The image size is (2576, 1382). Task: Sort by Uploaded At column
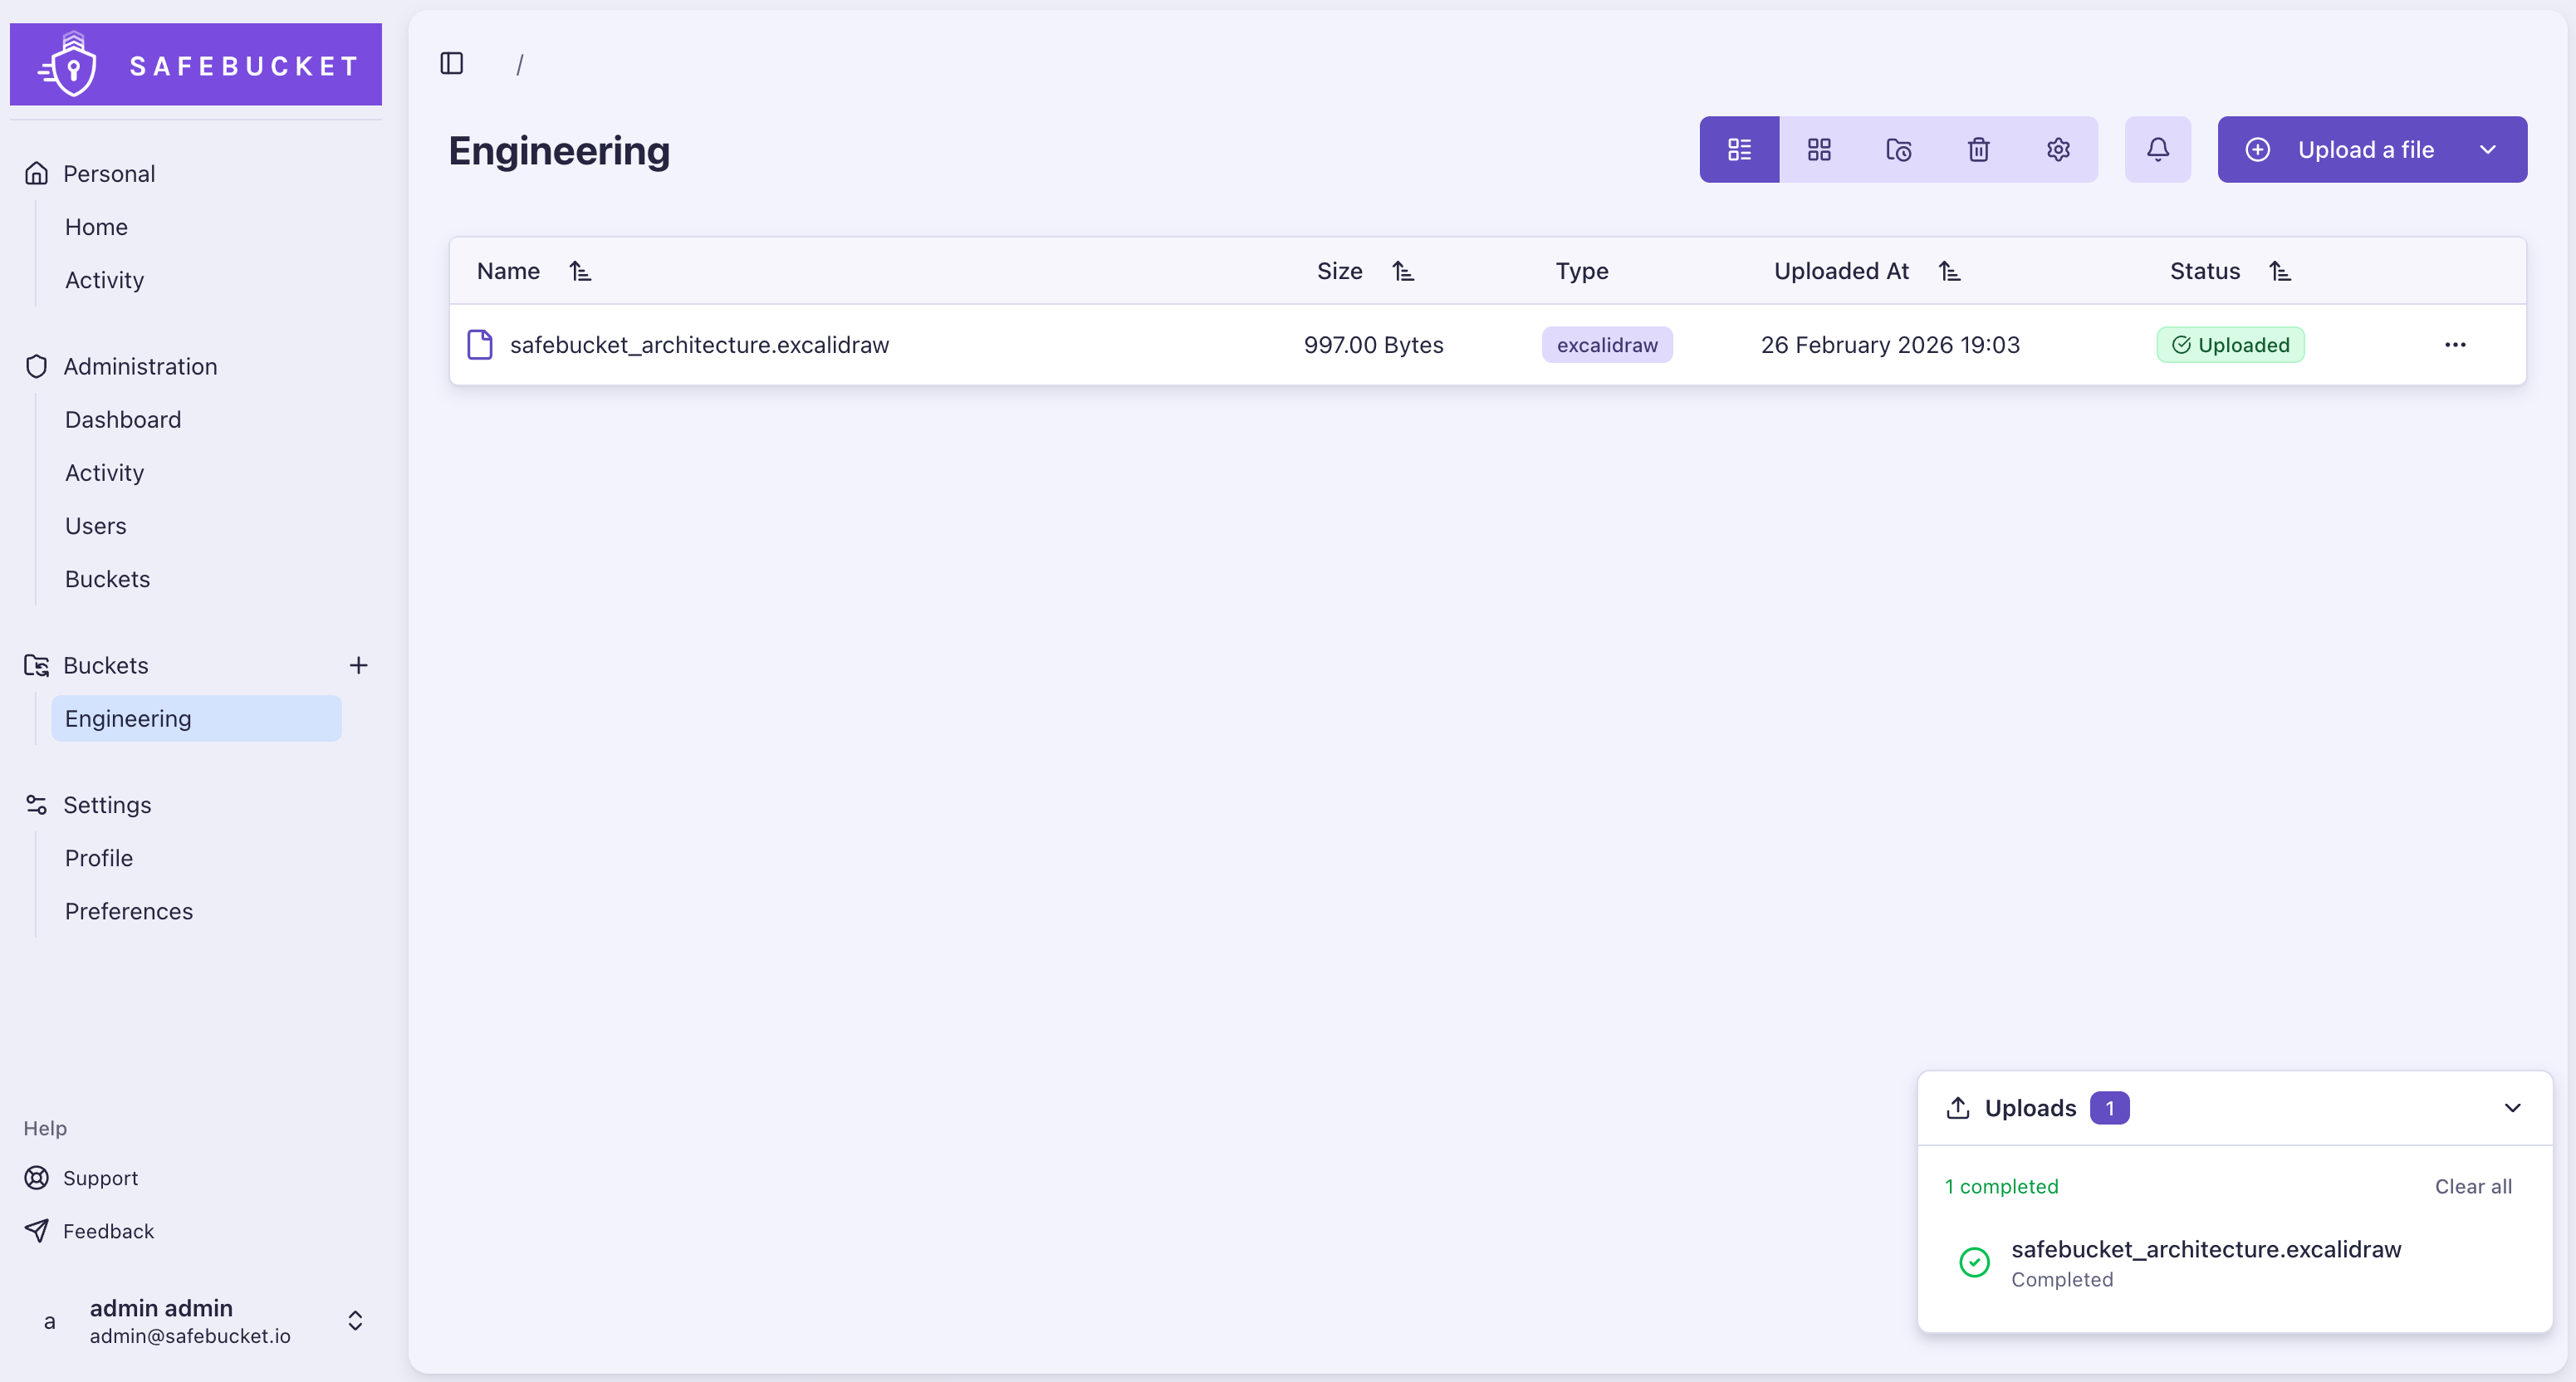(x=1948, y=271)
